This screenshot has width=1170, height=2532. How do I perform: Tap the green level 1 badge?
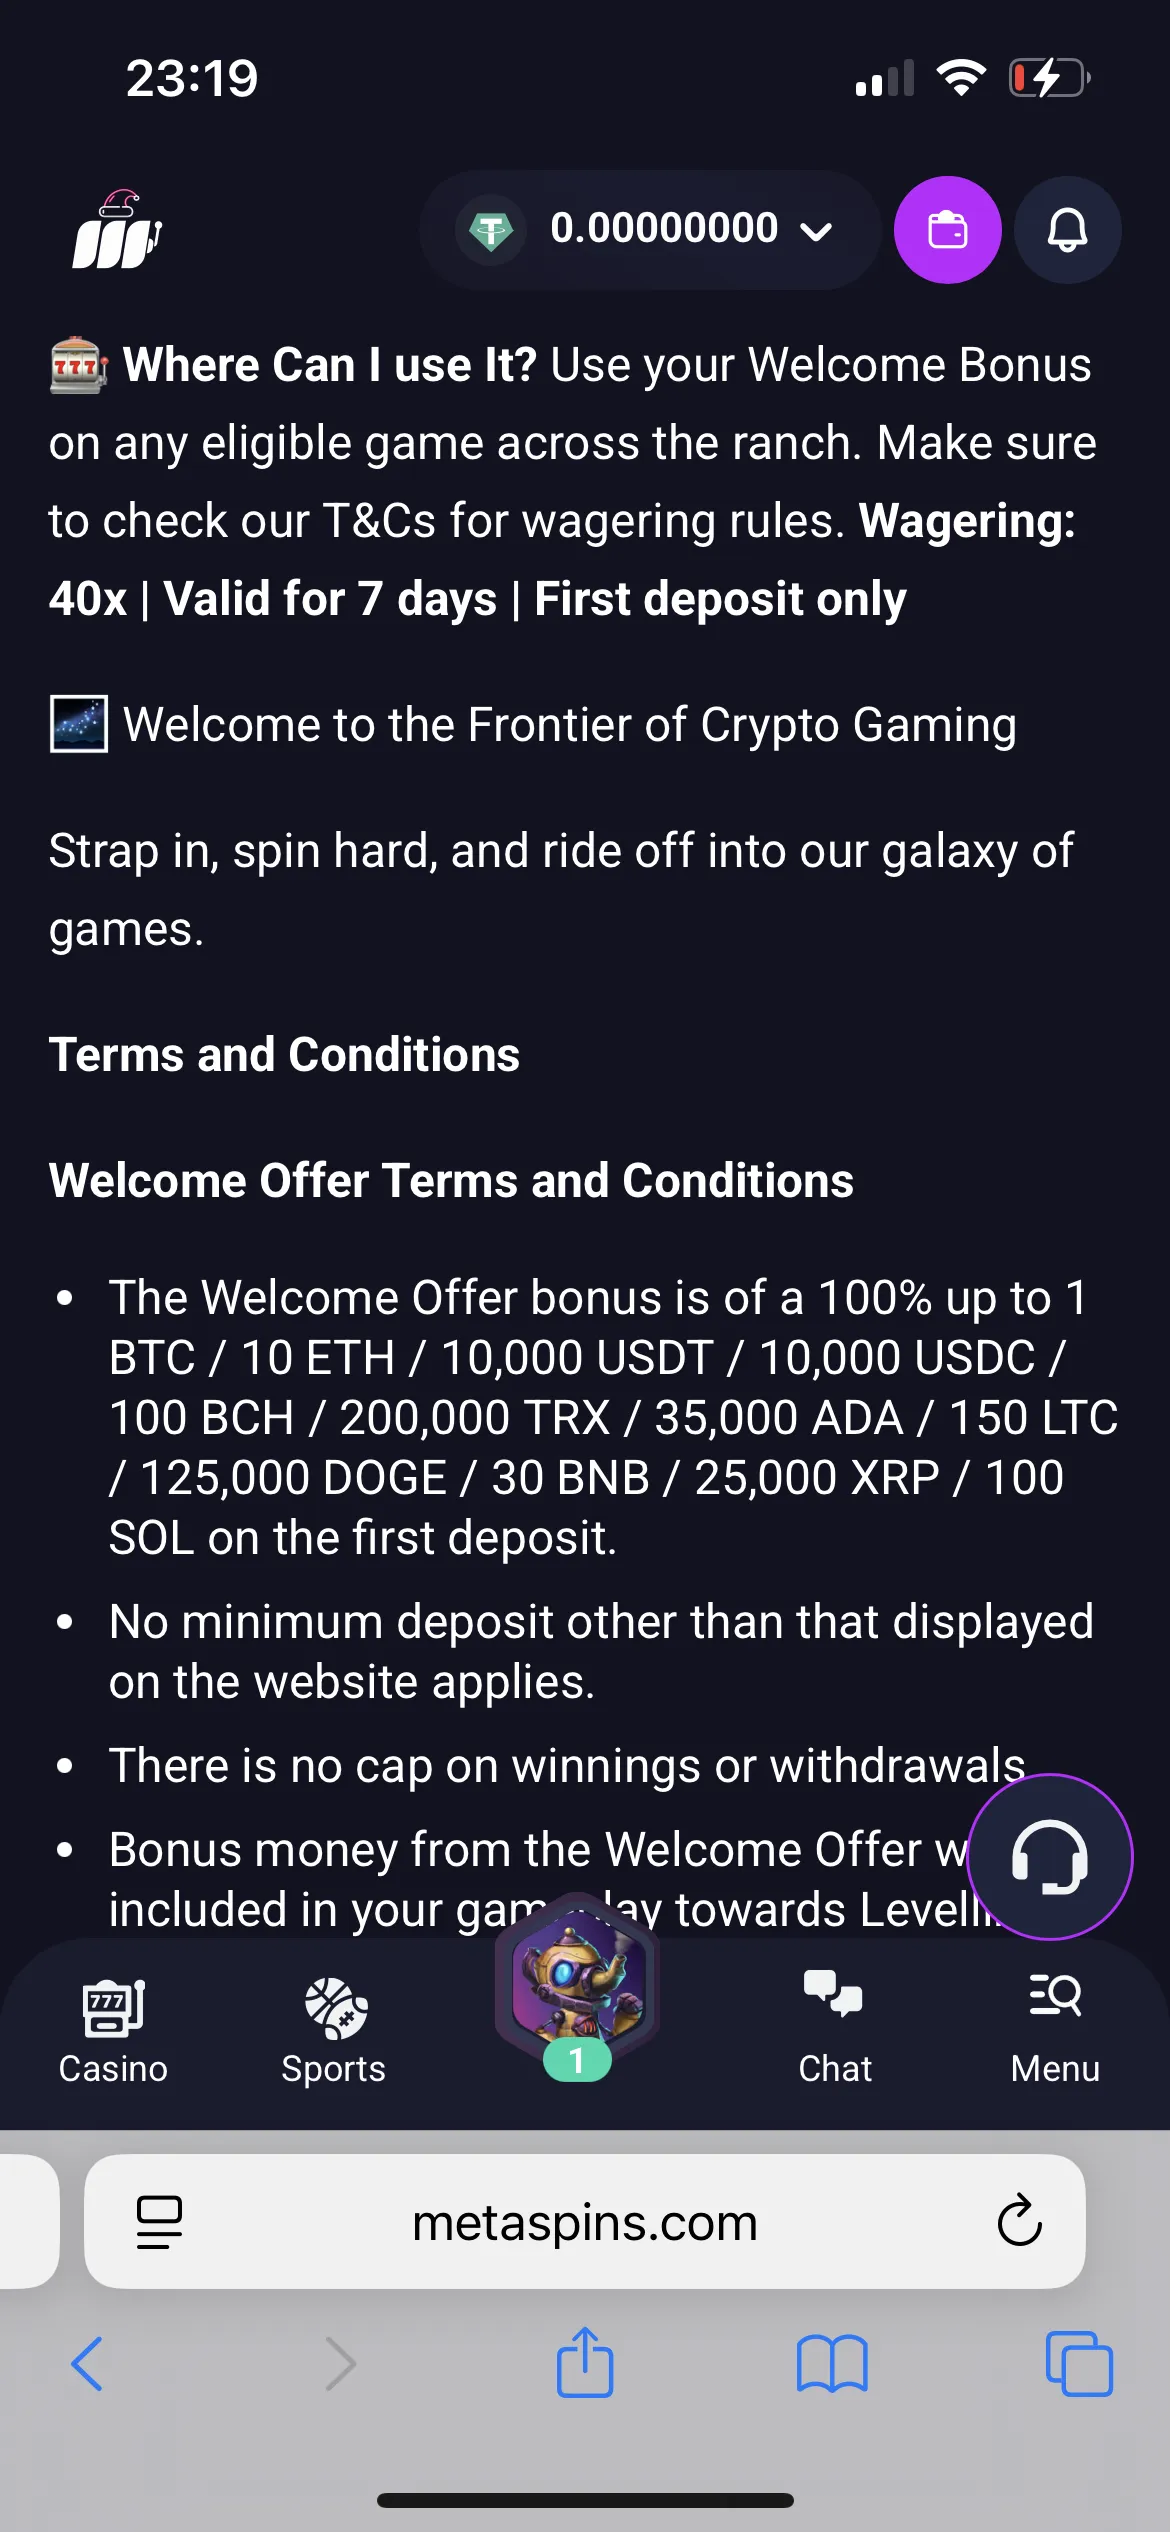point(577,2061)
